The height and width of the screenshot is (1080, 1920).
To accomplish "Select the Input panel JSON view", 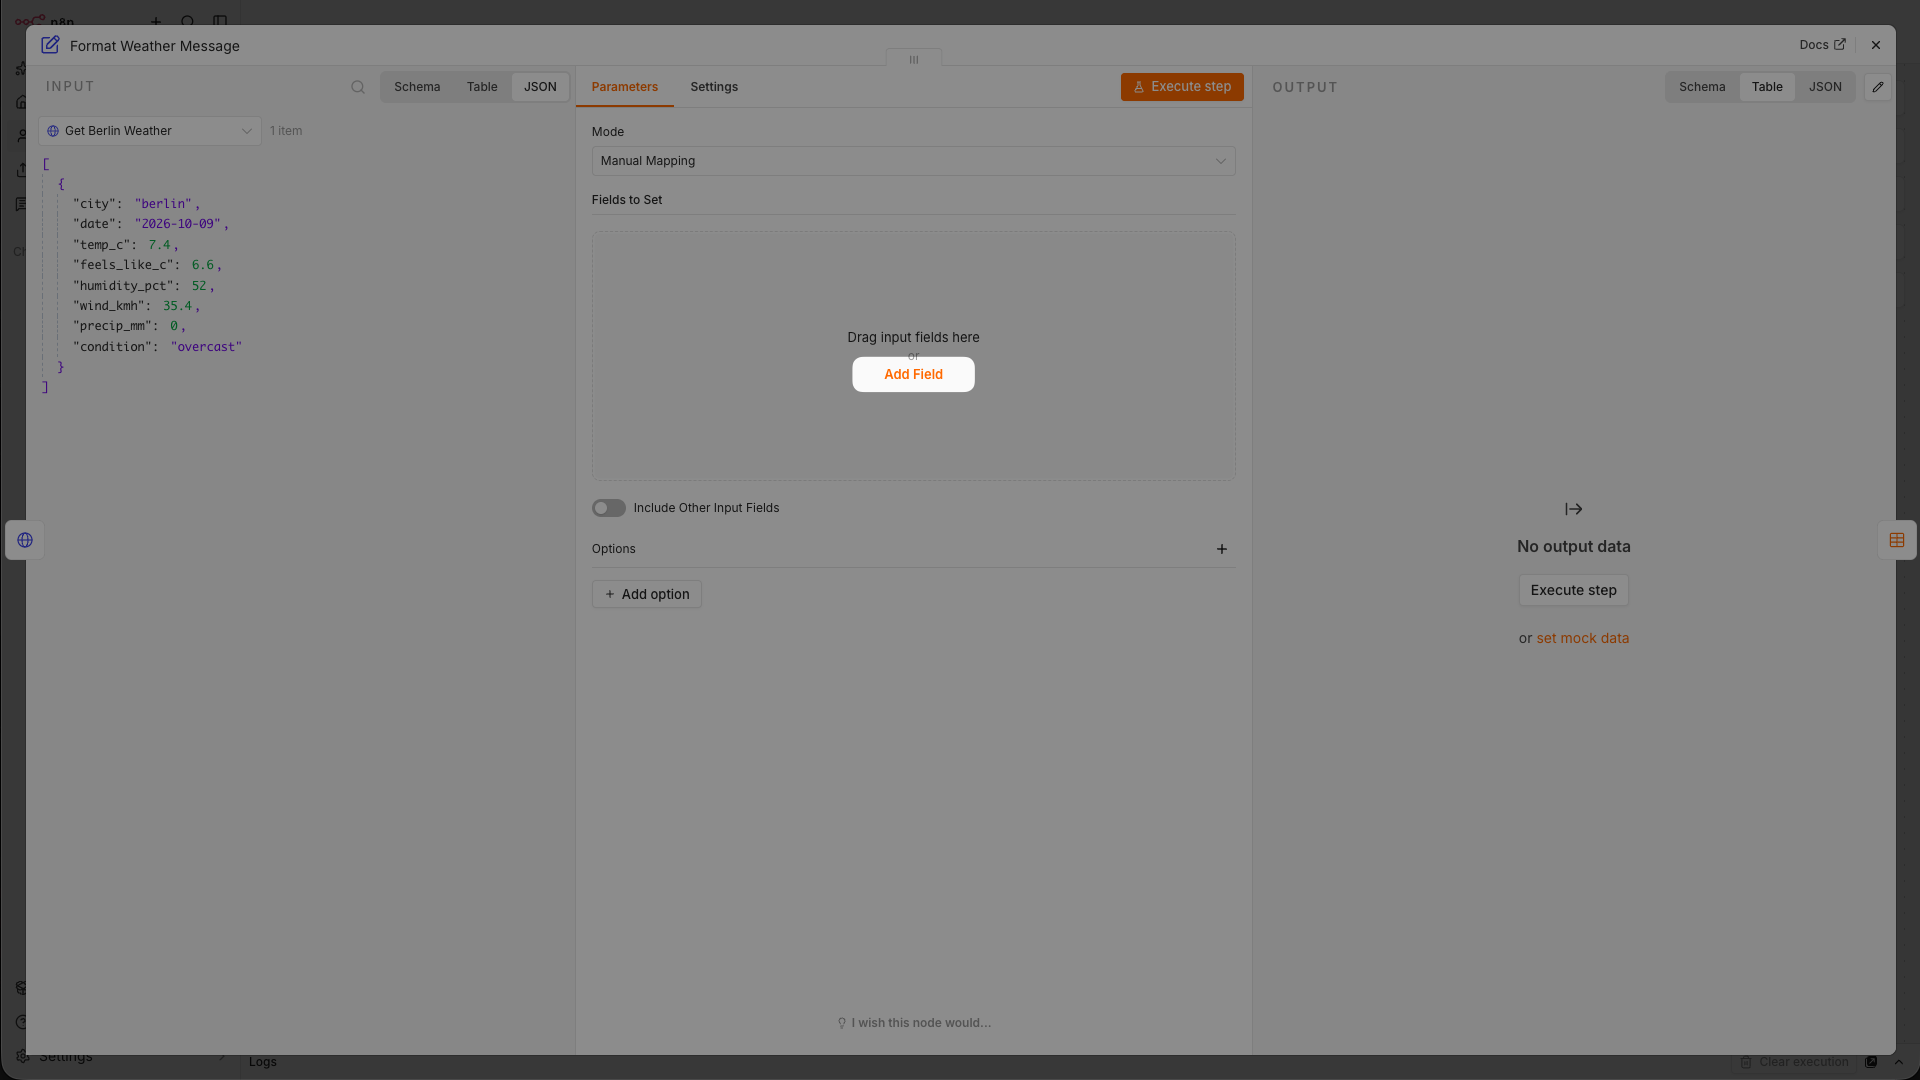I will [540, 87].
